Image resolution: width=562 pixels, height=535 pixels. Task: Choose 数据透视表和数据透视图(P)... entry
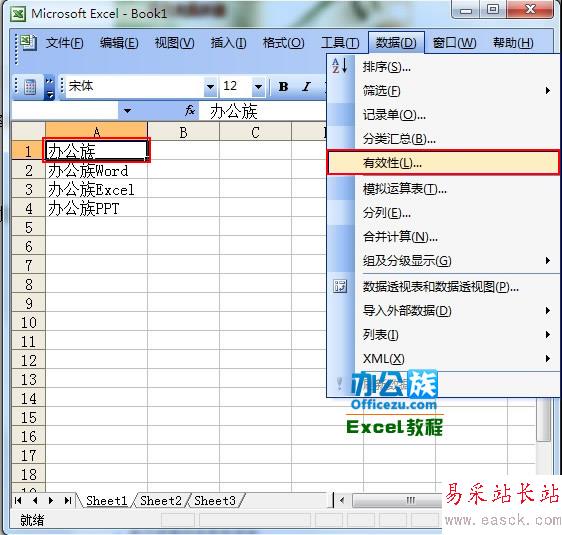(443, 286)
